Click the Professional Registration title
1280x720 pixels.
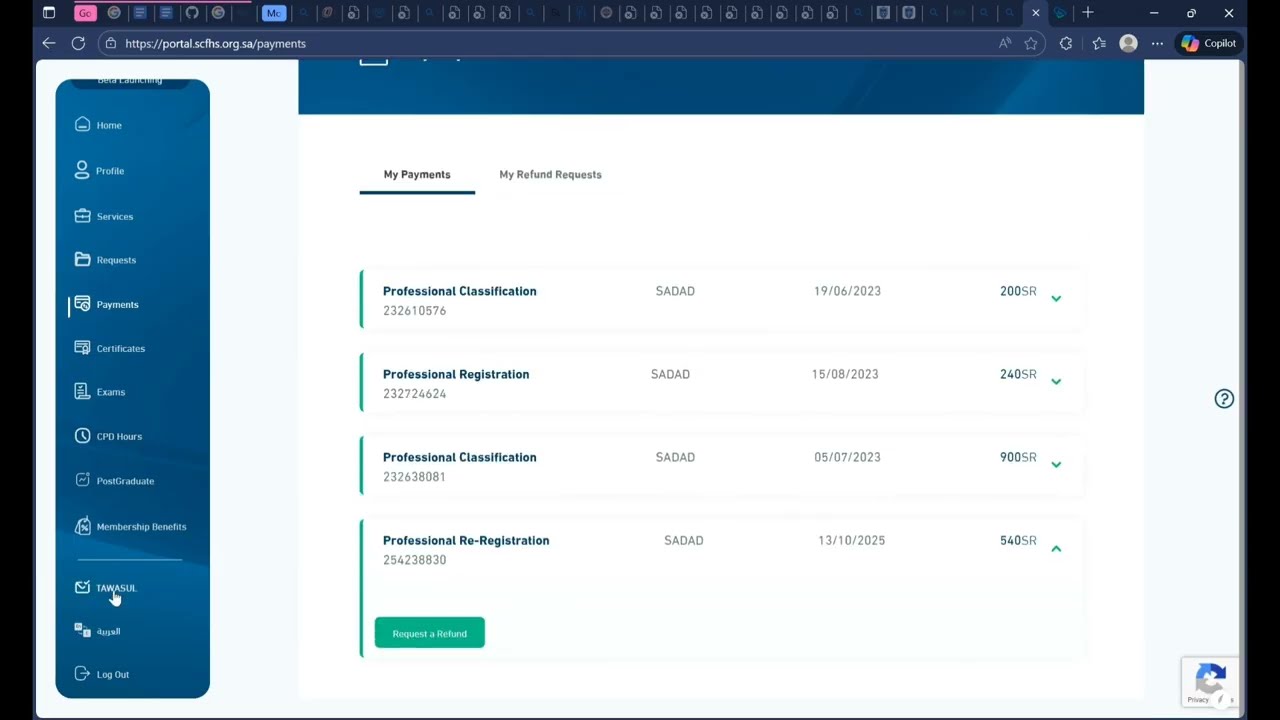pos(456,374)
